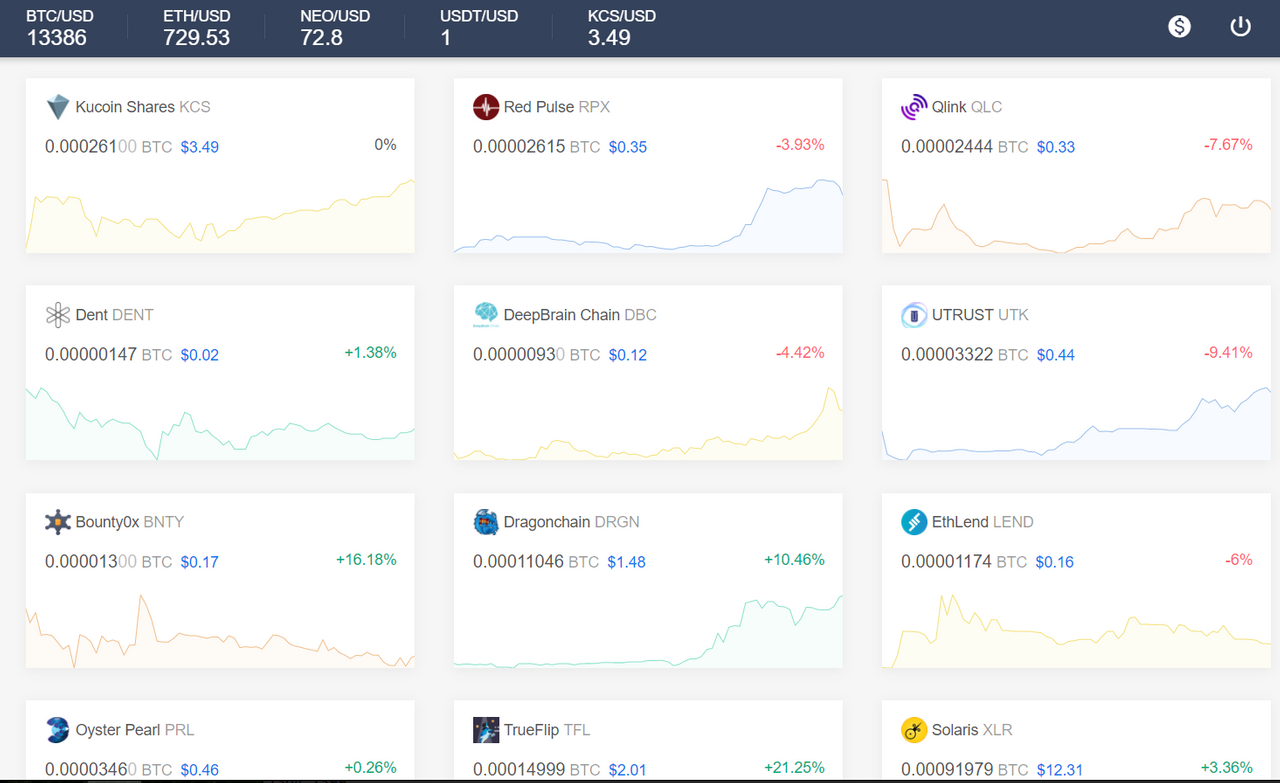Click Solaris USD price $12.31
The width and height of the screenshot is (1280, 783).
coord(1060,770)
